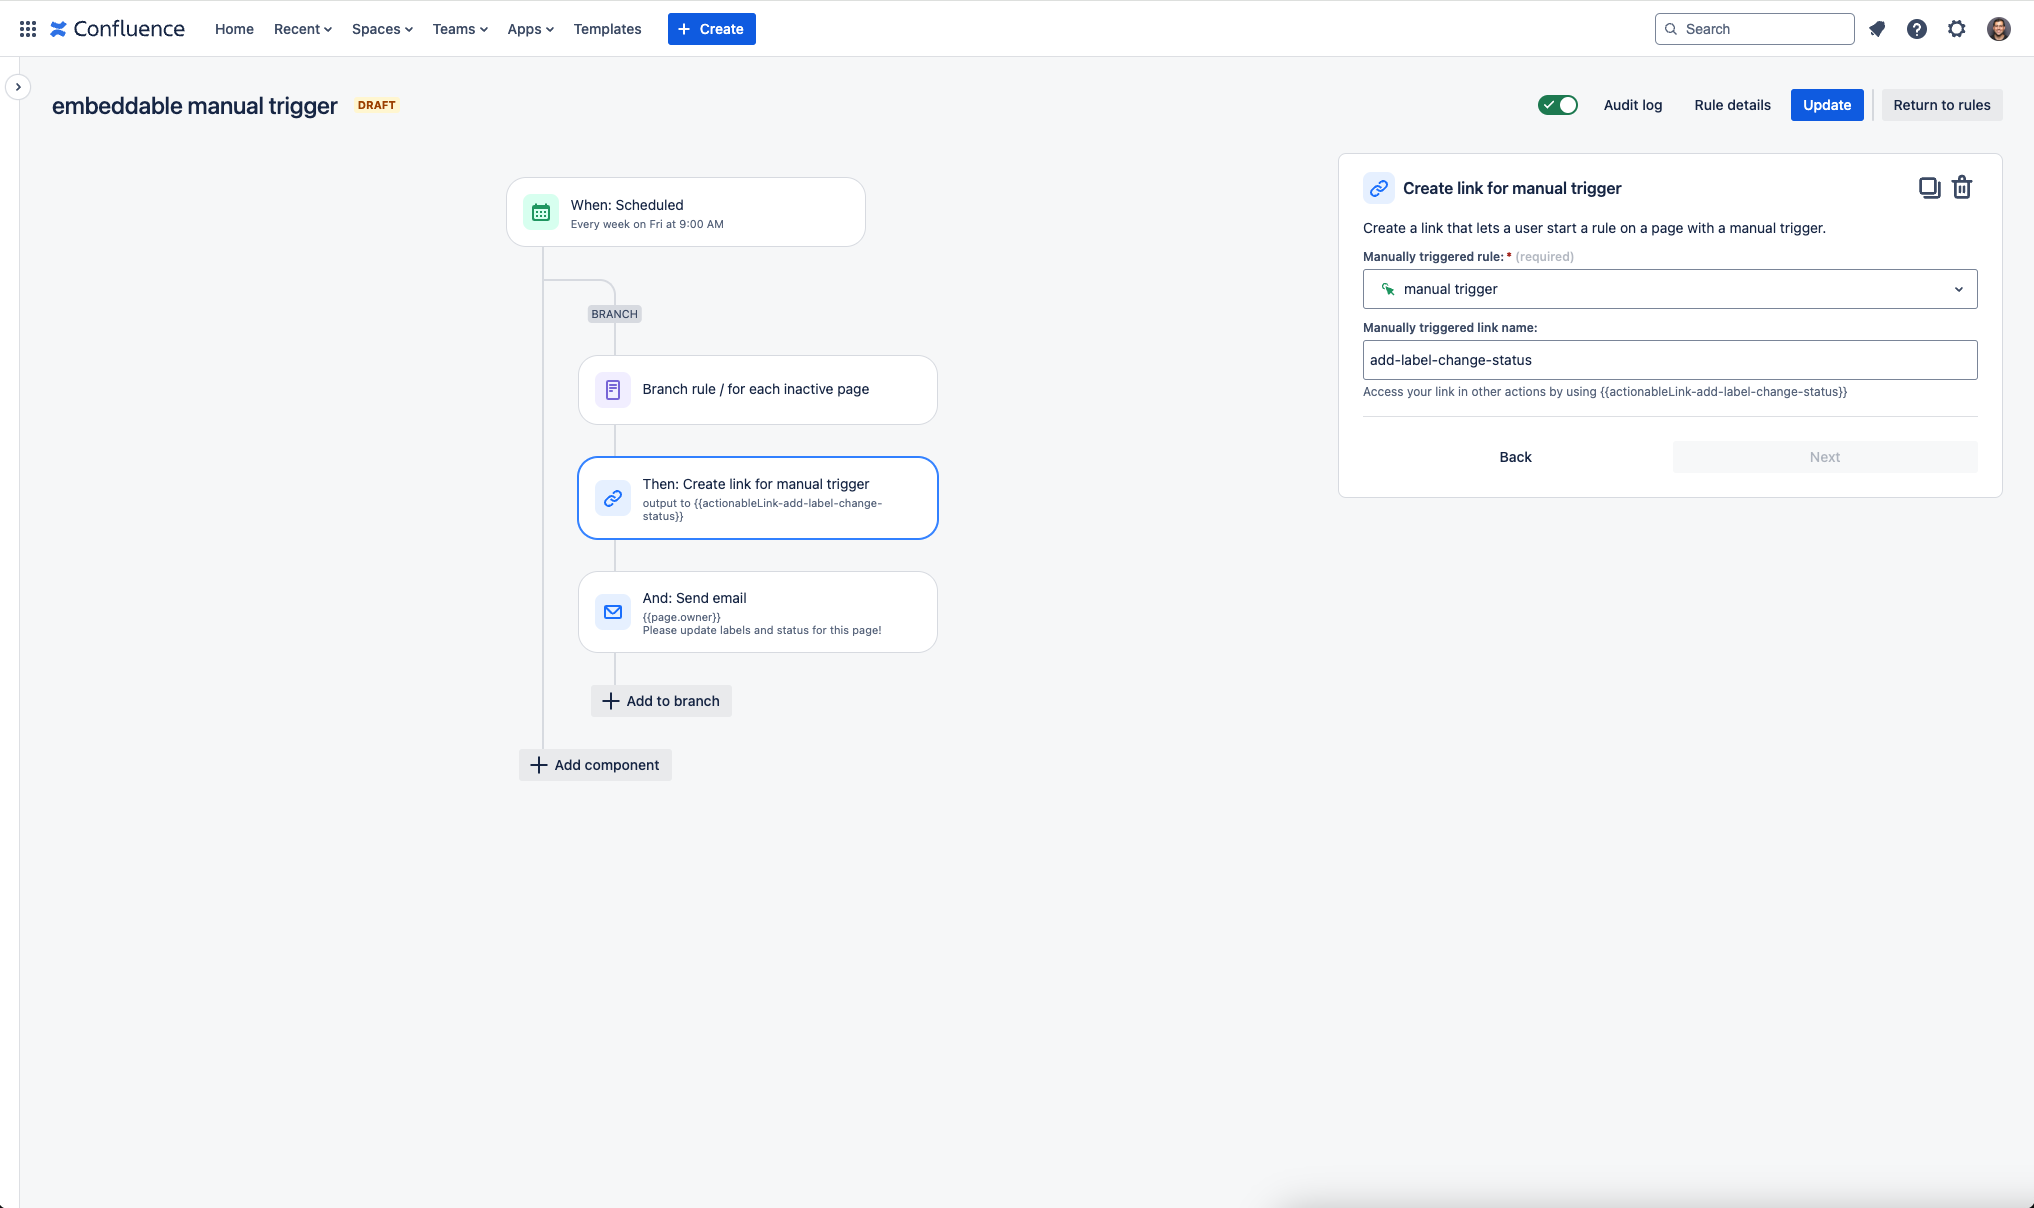Open the Spaces dropdown menu

pos(382,29)
